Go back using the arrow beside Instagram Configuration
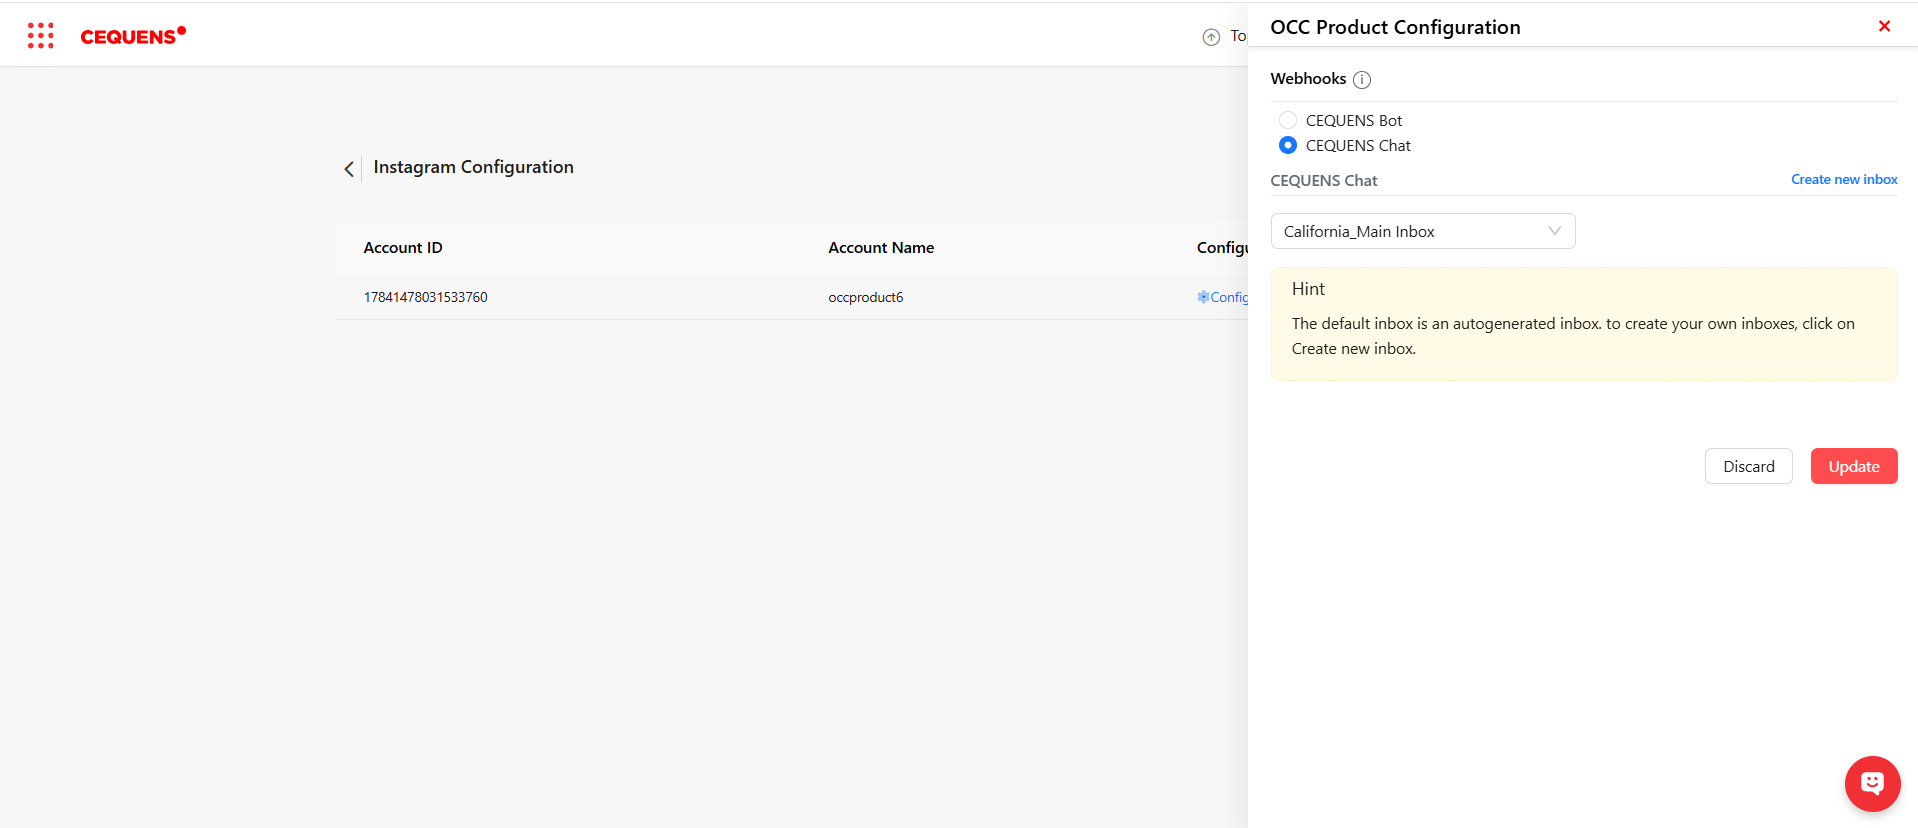The width and height of the screenshot is (1918, 828). pyautogui.click(x=348, y=169)
